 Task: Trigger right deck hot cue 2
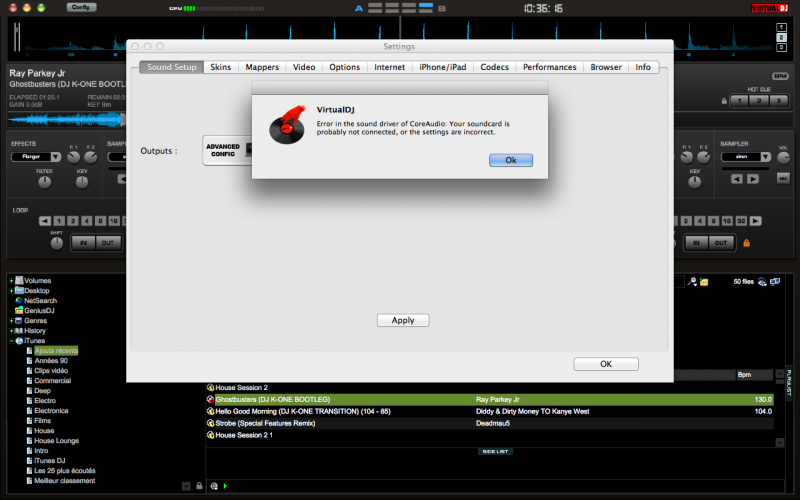(759, 101)
